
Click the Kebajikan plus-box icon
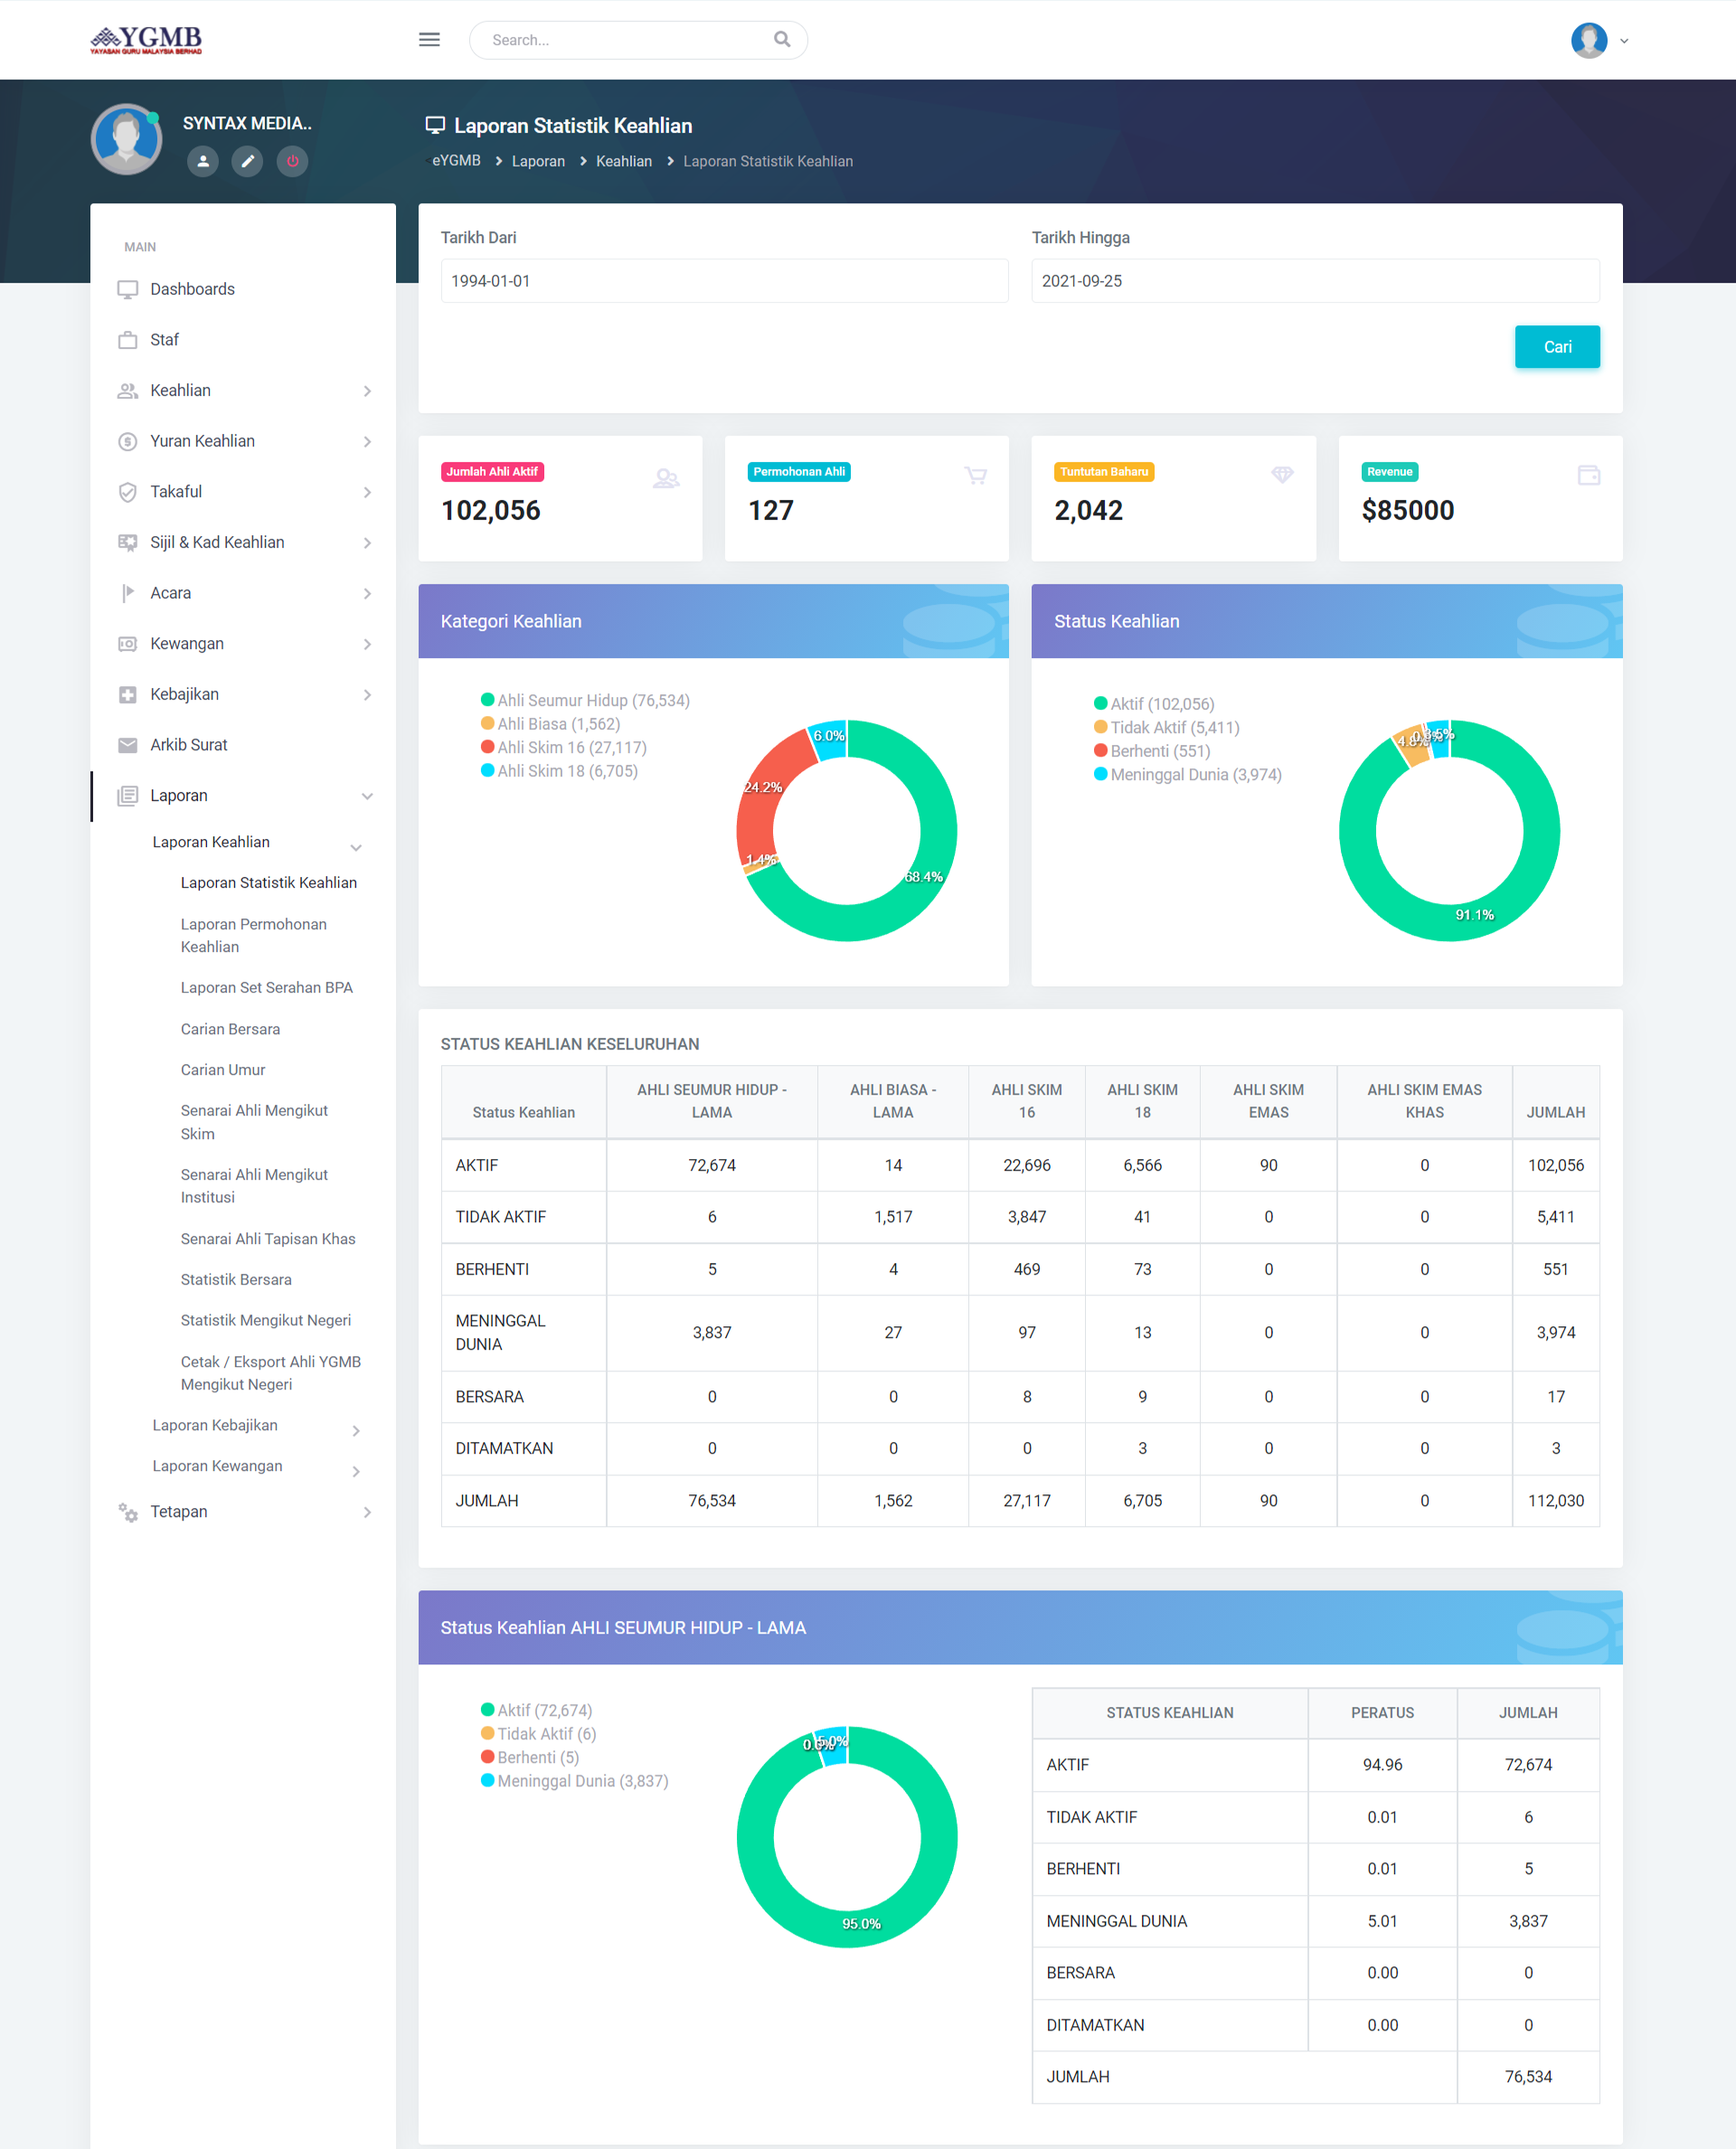tap(127, 694)
